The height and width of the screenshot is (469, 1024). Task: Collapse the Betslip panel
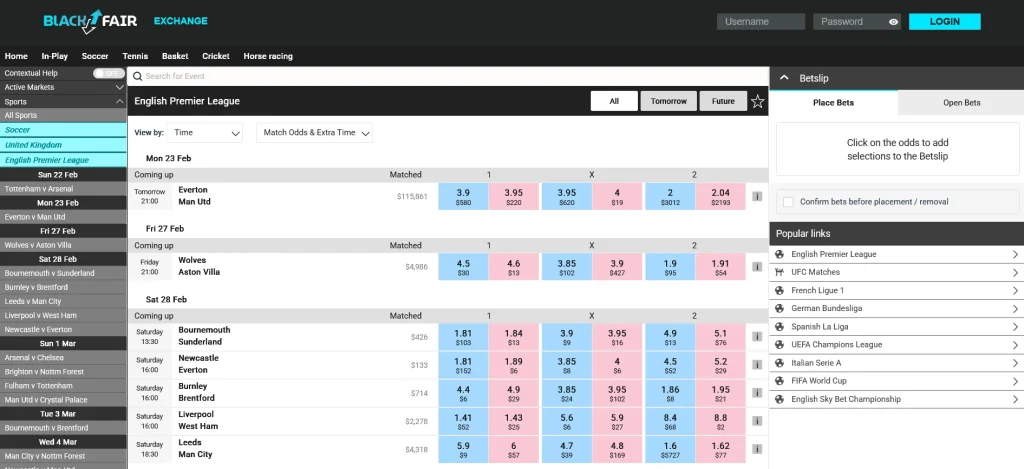[x=784, y=78]
